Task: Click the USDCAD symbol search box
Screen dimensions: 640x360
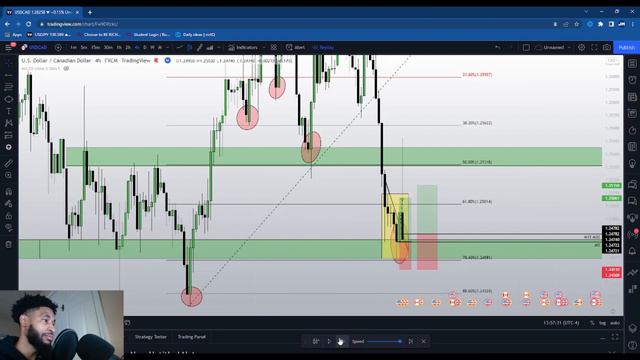Action: coord(36,47)
